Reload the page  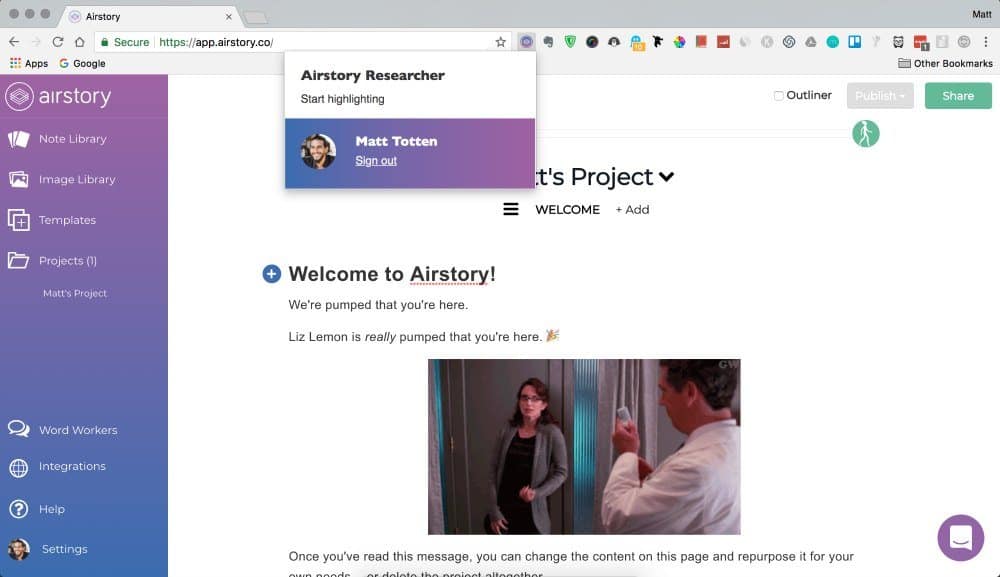(57, 42)
